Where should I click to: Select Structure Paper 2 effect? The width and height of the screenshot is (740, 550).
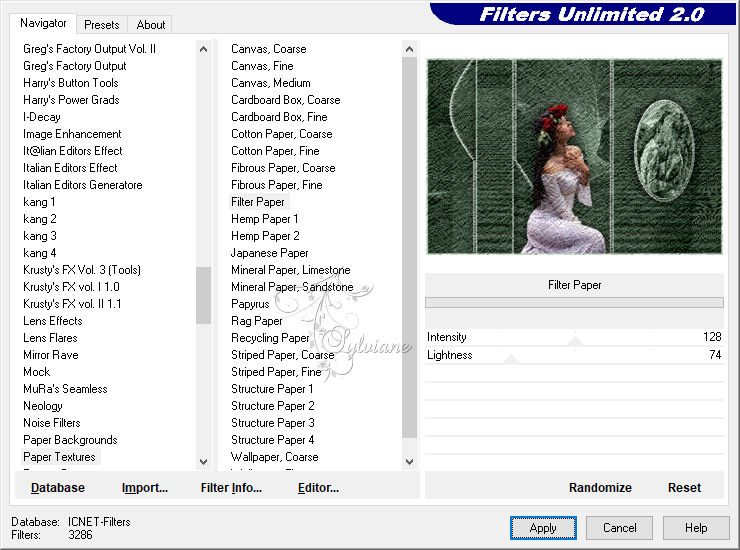272,406
